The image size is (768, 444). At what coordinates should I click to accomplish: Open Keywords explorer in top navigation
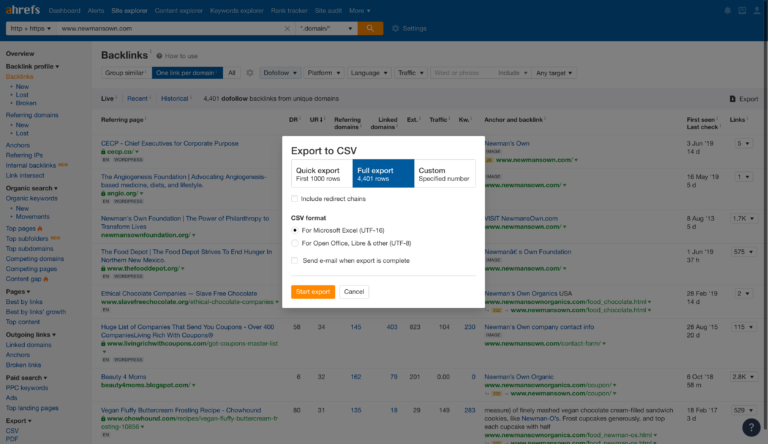pyautogui.click(x=237, y=10)
